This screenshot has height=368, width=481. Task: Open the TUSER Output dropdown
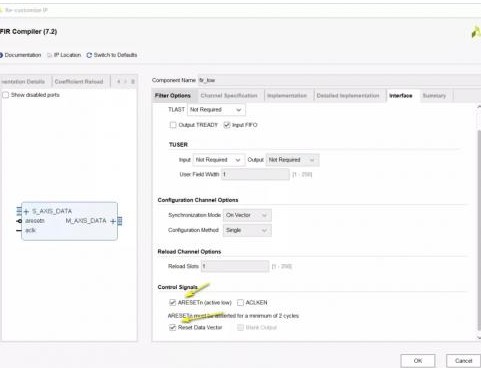point(292,160)
